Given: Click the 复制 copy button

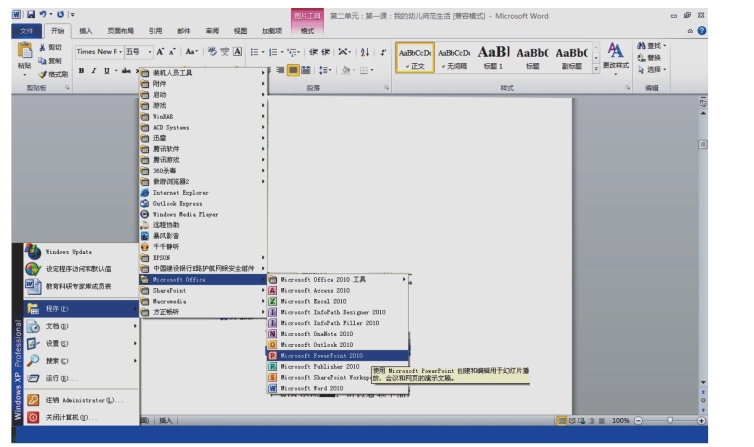Looking at the screenshot, I should 50,61.
